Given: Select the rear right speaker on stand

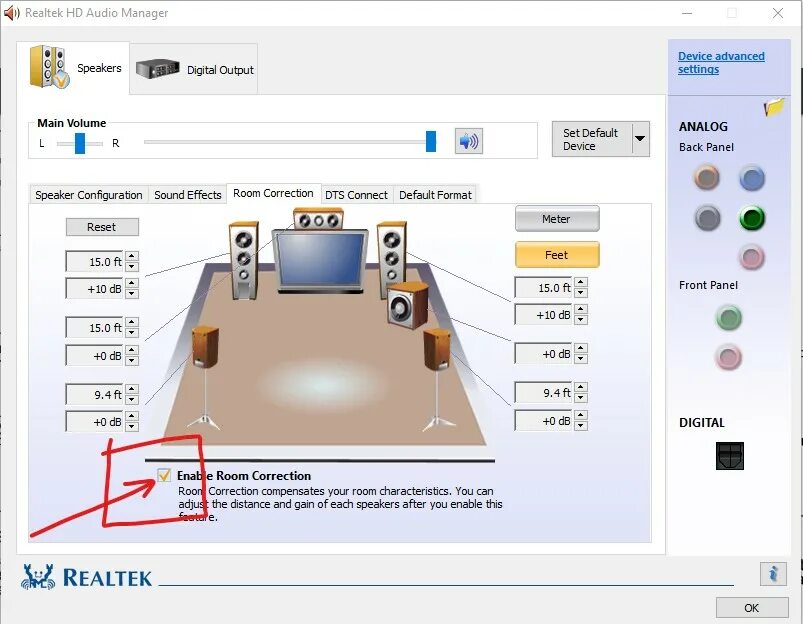Looking at the screenshot, I should pyautogui.click(x=437, y=349).
